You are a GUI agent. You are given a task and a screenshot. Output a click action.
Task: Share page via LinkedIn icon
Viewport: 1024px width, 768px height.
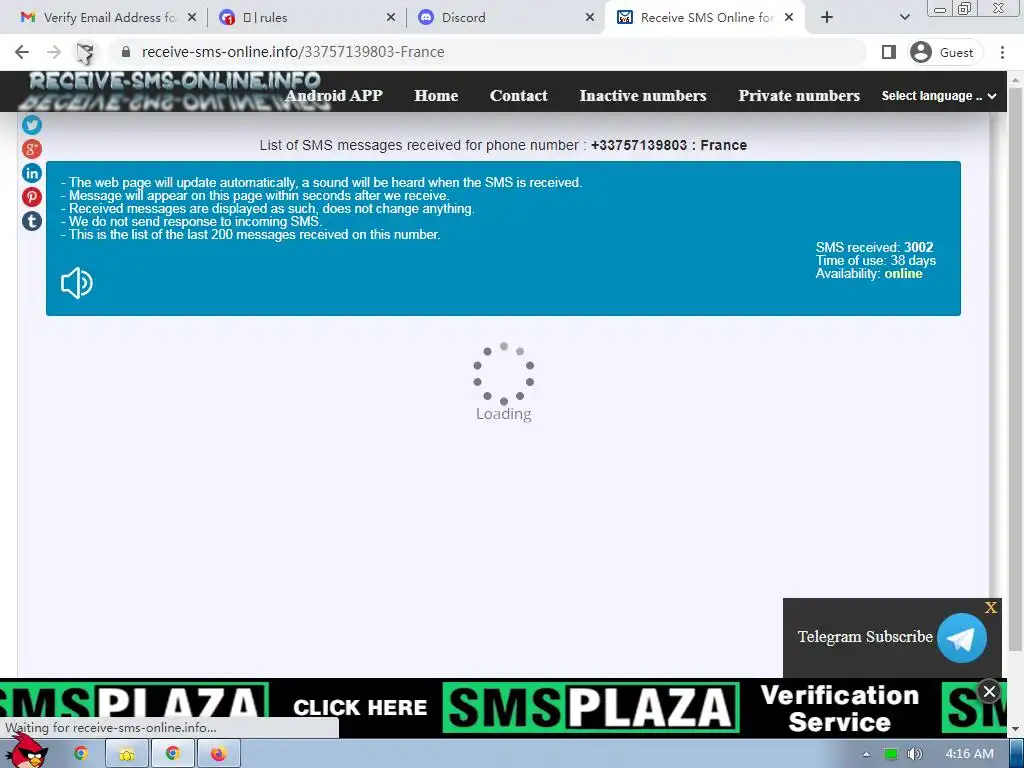pos(31,173)
